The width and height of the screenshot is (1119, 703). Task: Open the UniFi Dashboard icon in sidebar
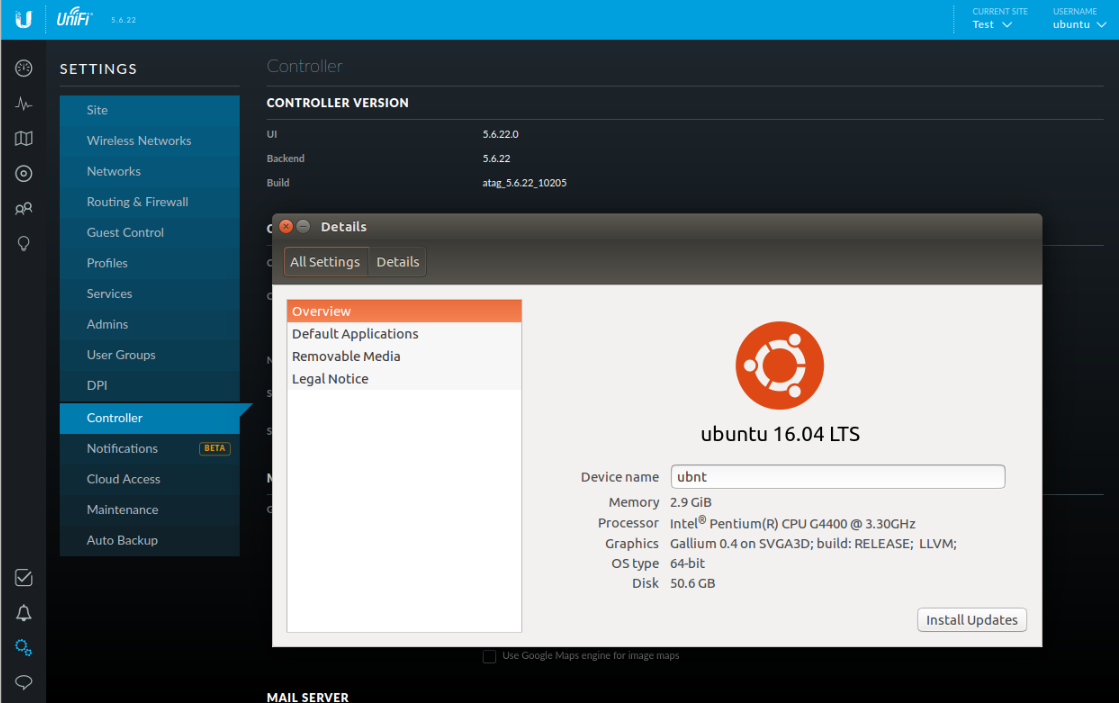point(24,69)
